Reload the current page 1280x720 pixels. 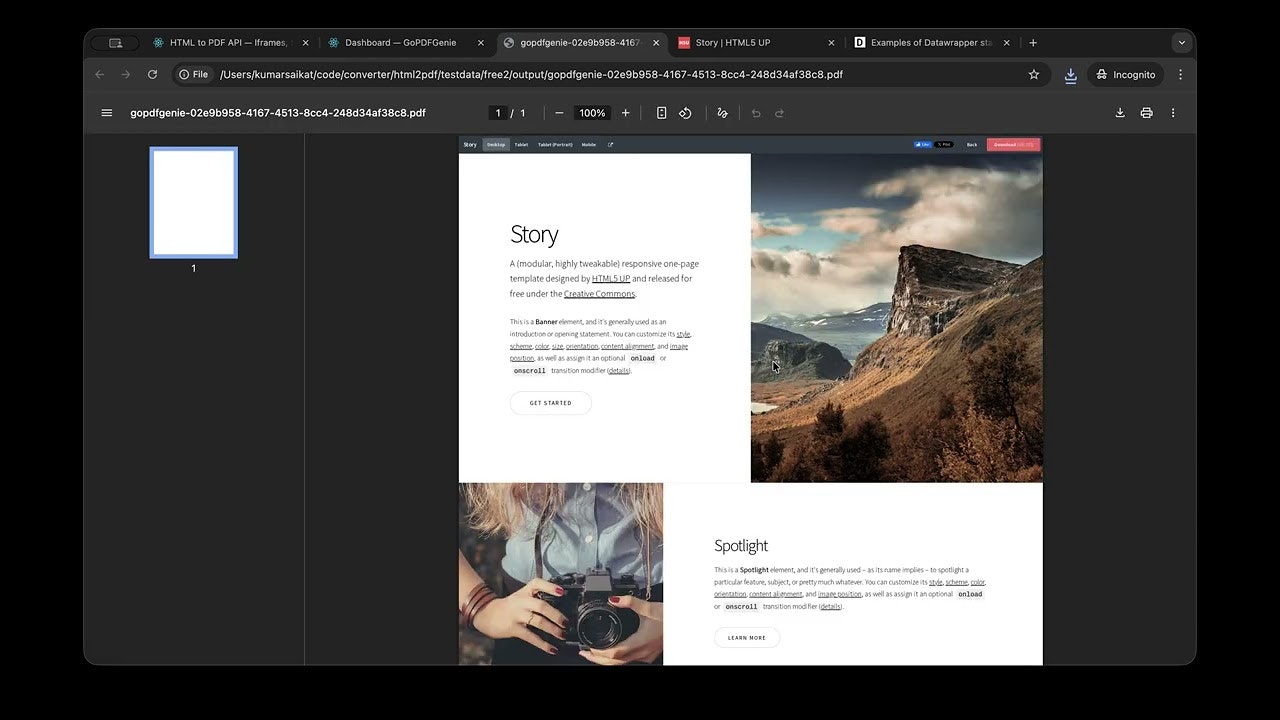[152, 74]
